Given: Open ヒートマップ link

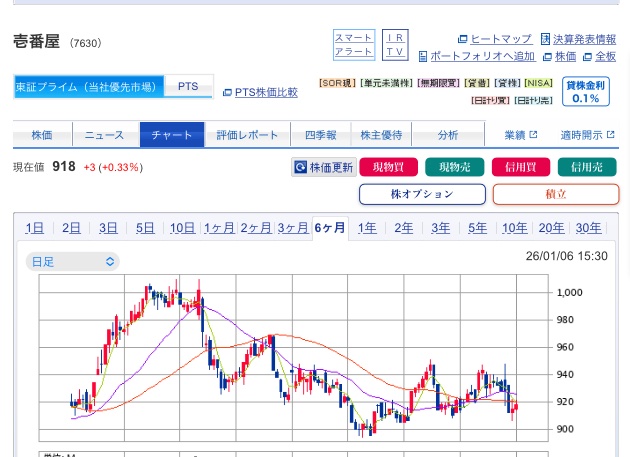Looking at the screenshot, I should pos(495,39).
